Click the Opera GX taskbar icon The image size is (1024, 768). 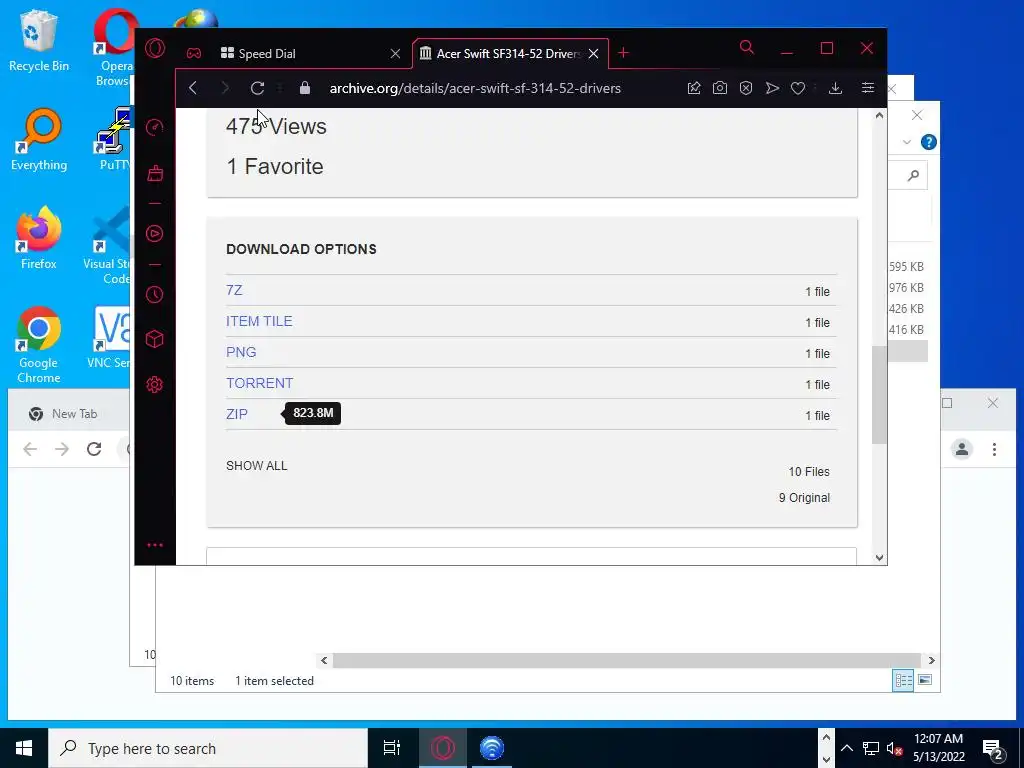[442, 748]
